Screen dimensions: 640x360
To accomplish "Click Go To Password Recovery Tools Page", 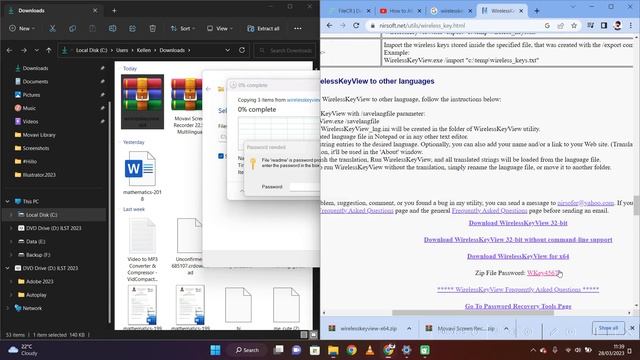I will coord(518,306).
